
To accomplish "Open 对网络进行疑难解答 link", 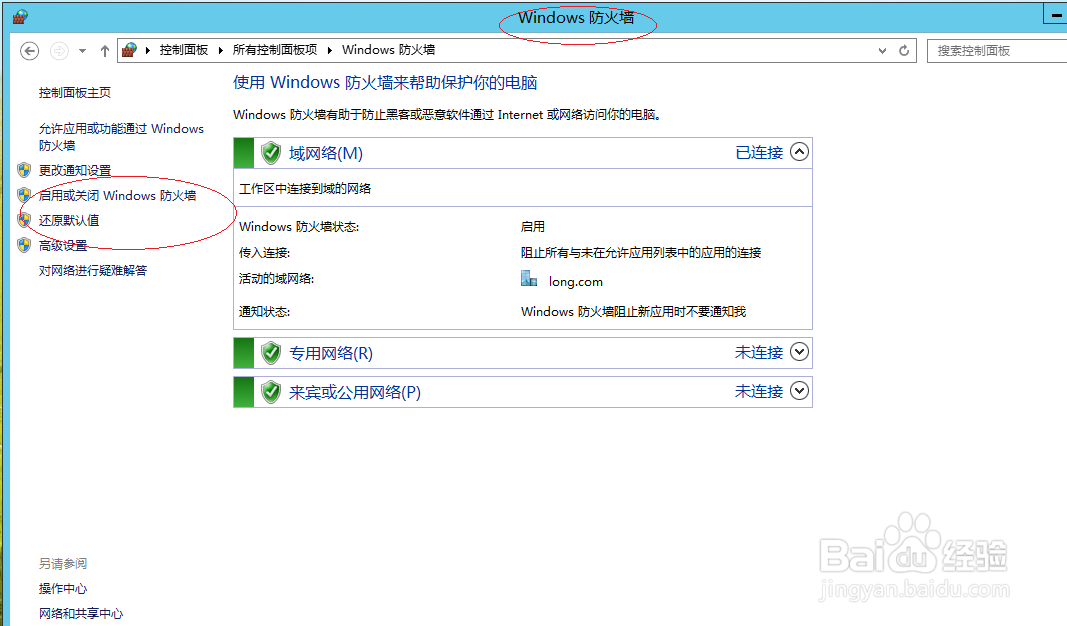I will (x=93, y=270).
